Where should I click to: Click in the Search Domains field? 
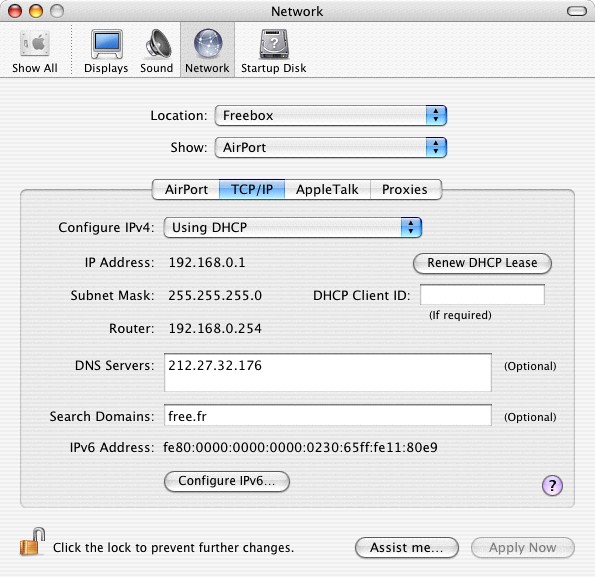click(328, 415)
